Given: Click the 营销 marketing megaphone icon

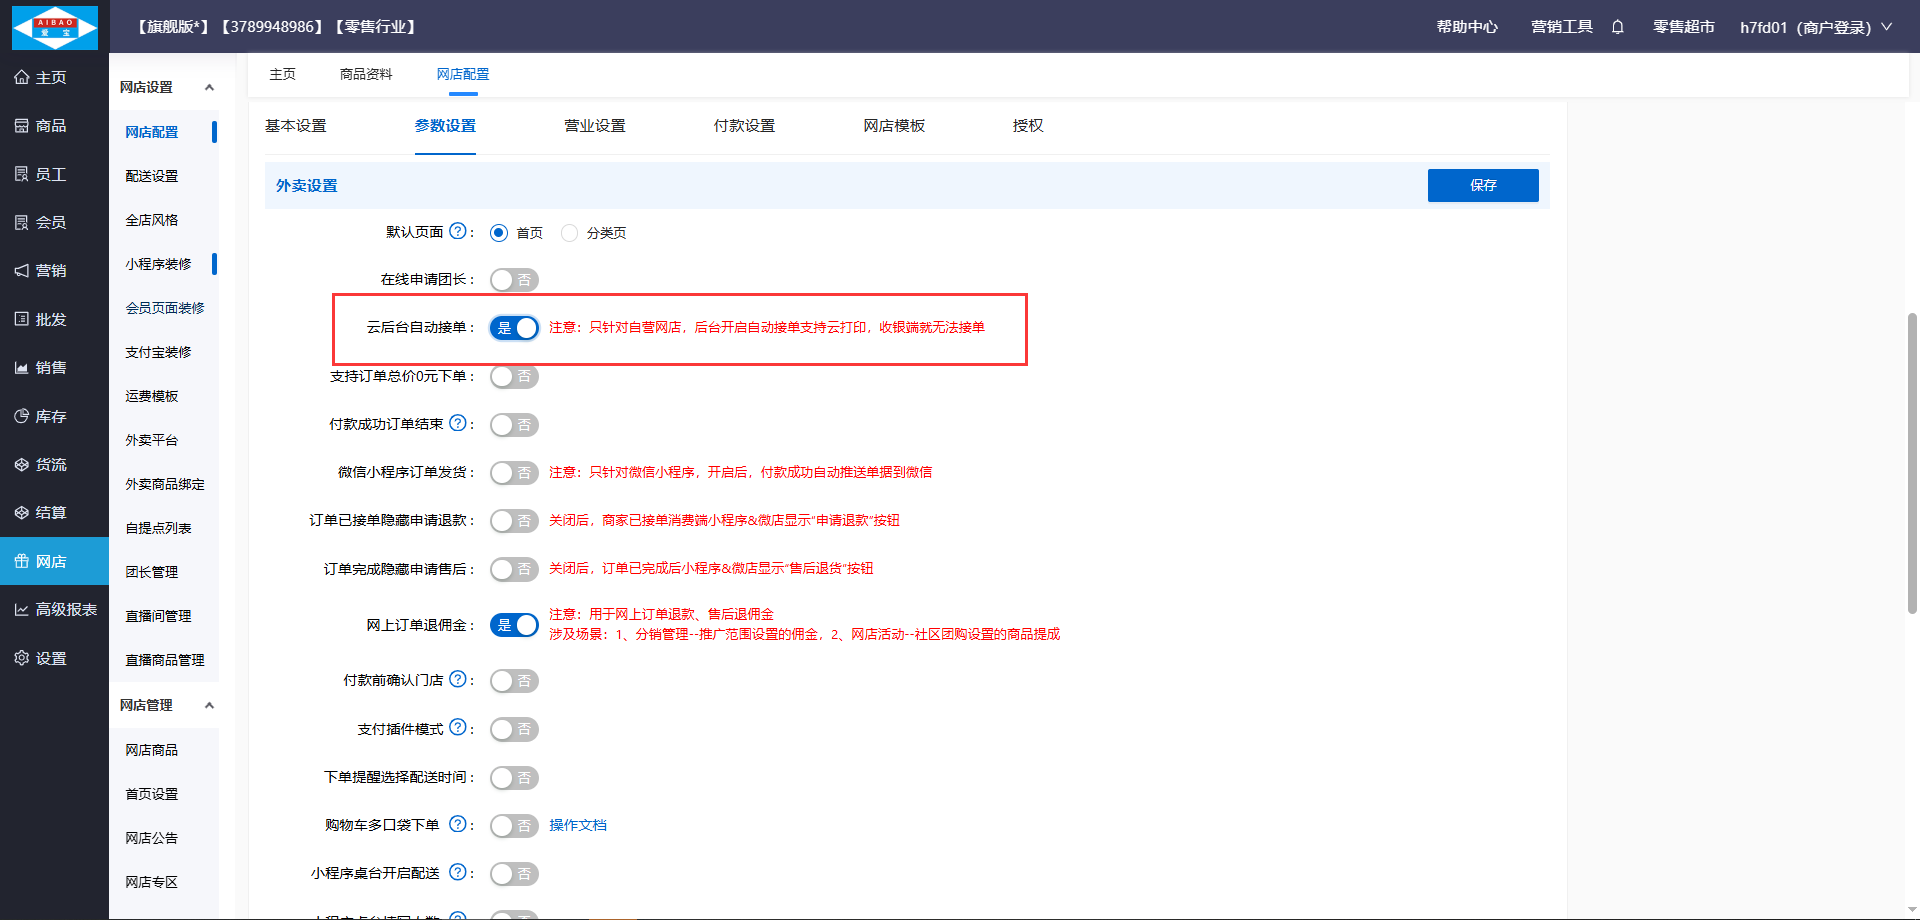Looking at the screenshot, I should click(x=21, y=271).
